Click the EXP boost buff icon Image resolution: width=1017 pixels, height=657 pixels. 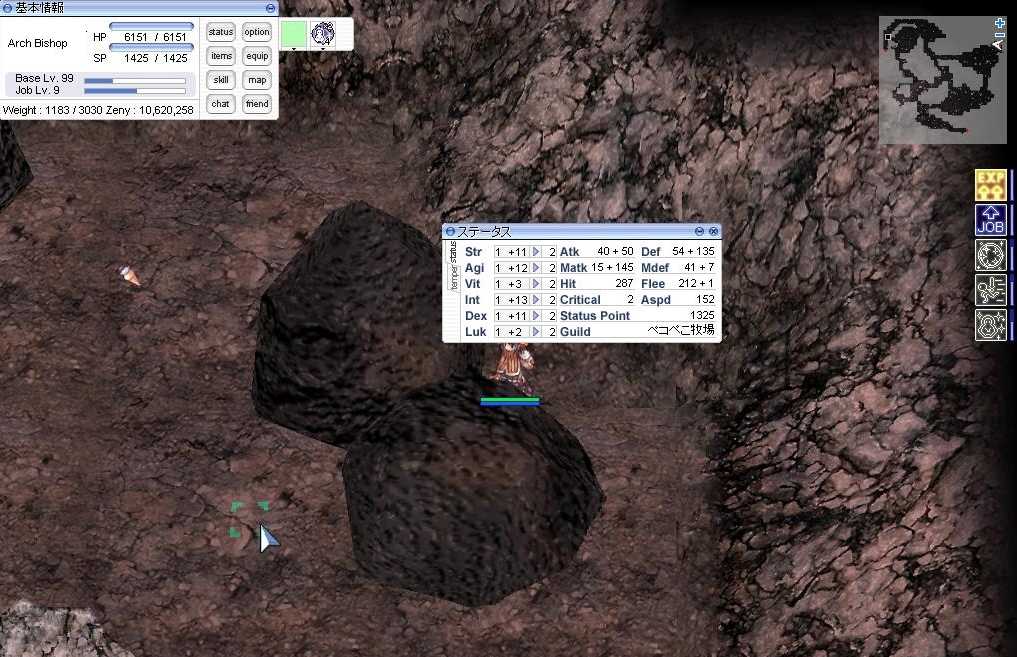pyautogui.click(x=990, y=185)
